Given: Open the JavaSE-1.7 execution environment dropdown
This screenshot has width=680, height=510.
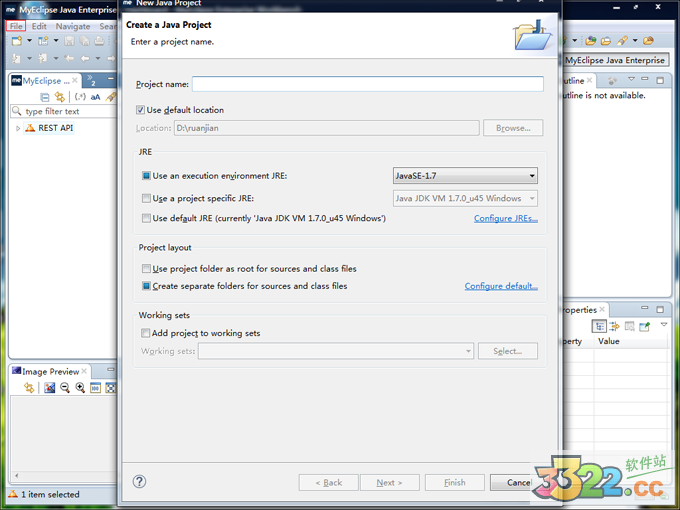Looking at the screenshot, I should (x=465, y=176).
